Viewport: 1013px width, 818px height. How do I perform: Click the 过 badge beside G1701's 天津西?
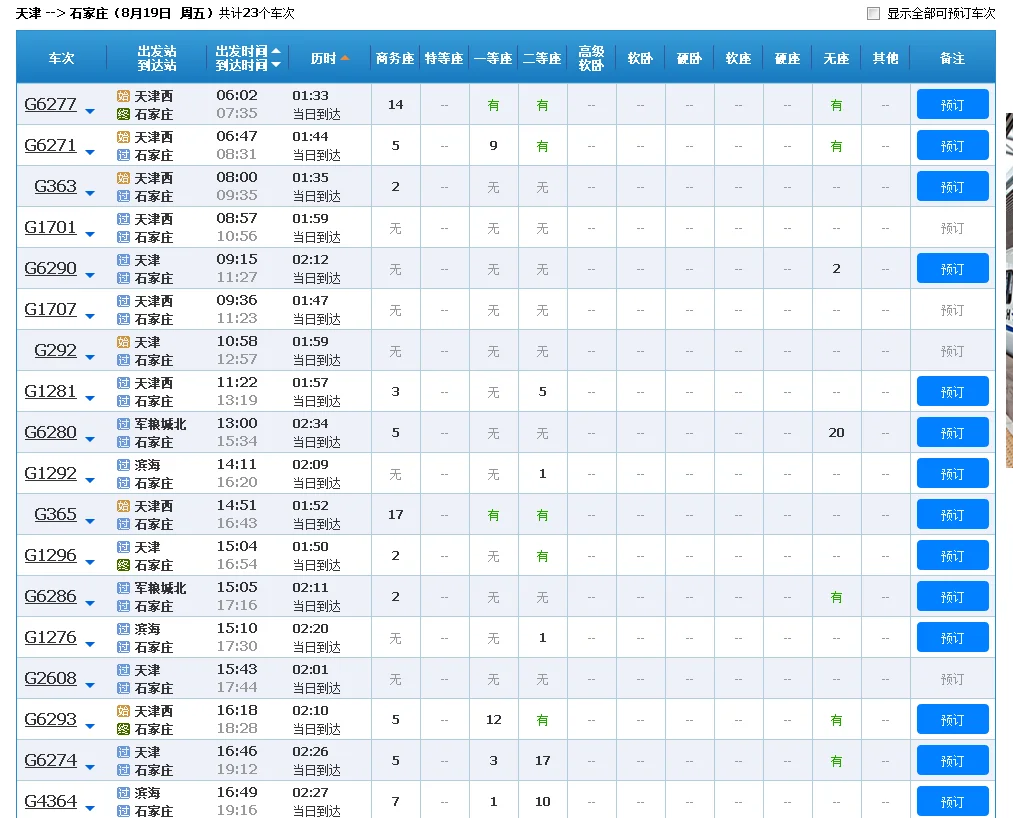(122, 219)
